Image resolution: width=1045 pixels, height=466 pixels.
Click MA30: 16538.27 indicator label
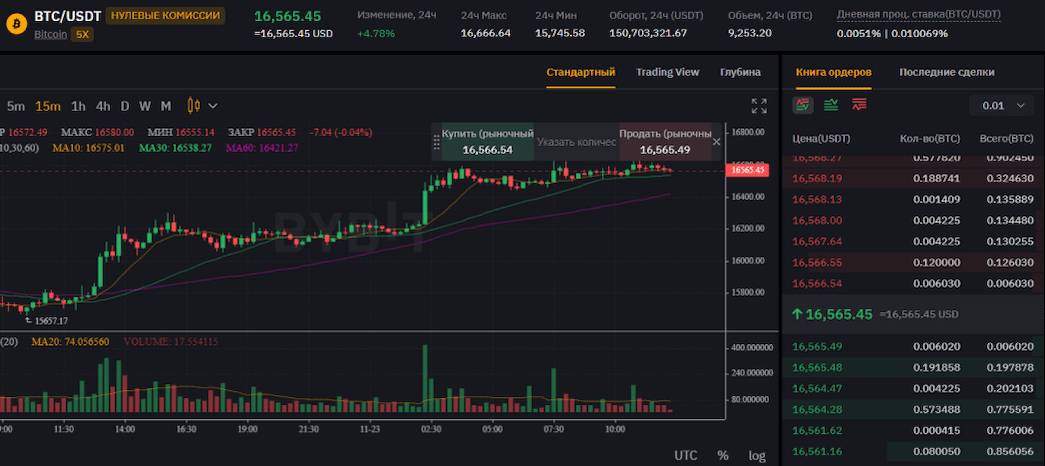[x=175, y=147]
